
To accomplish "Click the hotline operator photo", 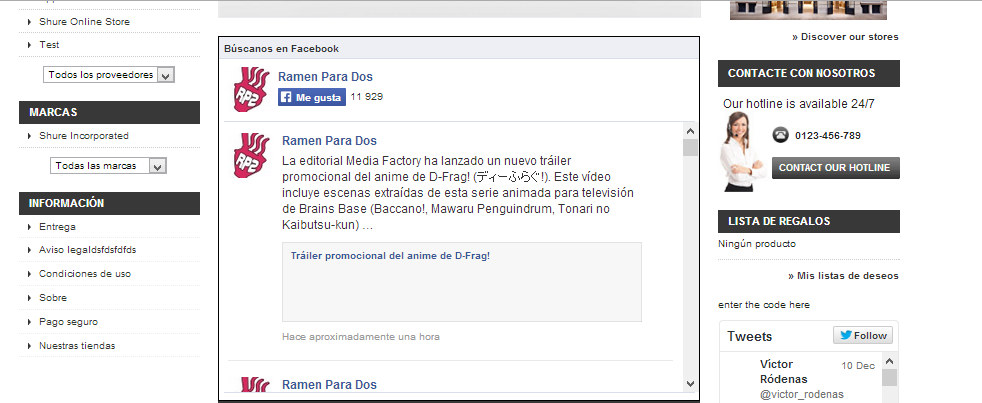I will point(742,151).
